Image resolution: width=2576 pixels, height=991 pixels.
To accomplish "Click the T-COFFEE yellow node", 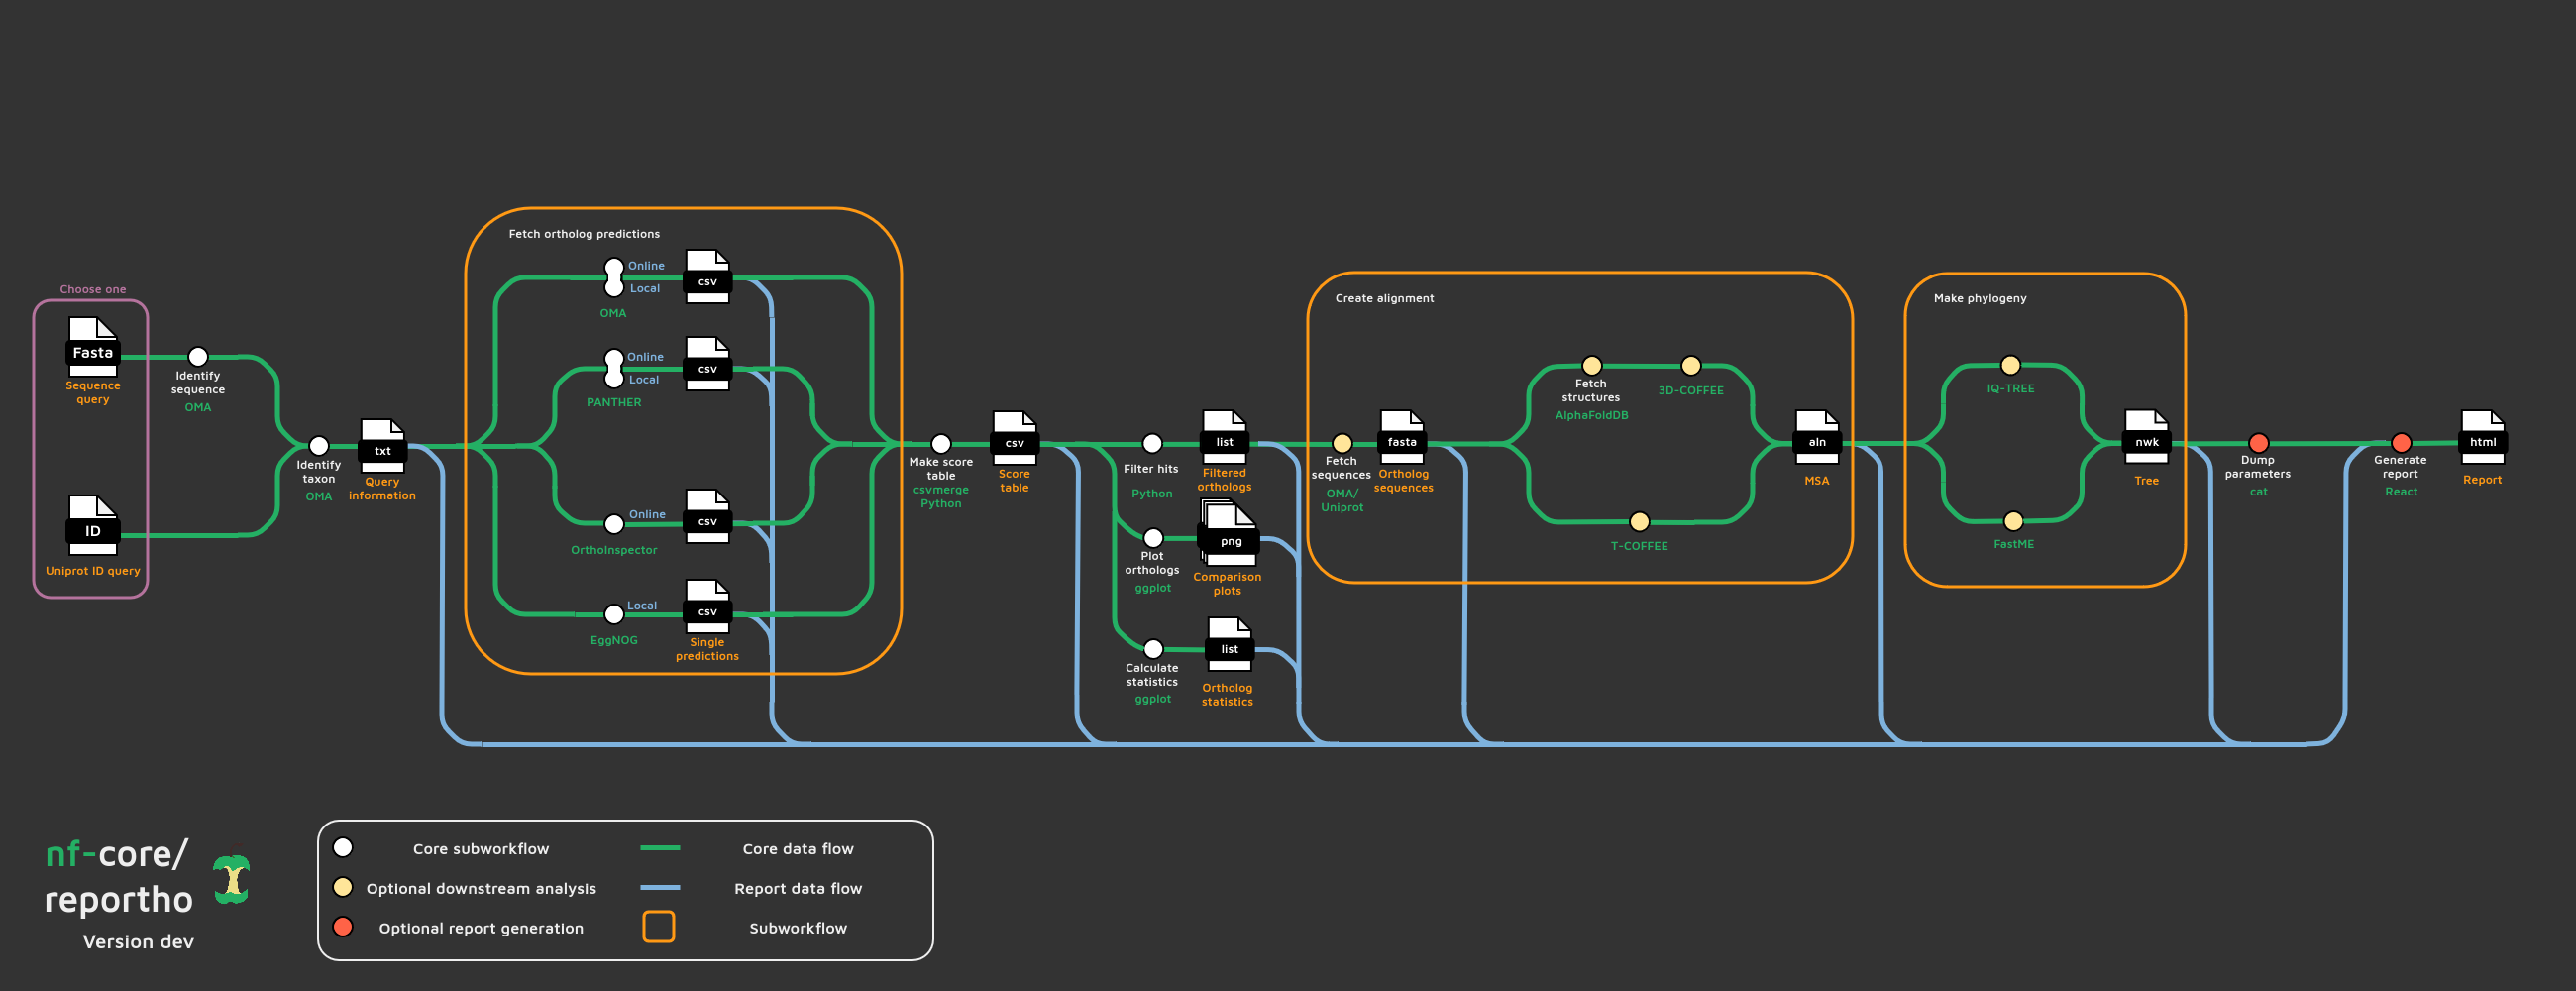I will (x=1639, y=522).
